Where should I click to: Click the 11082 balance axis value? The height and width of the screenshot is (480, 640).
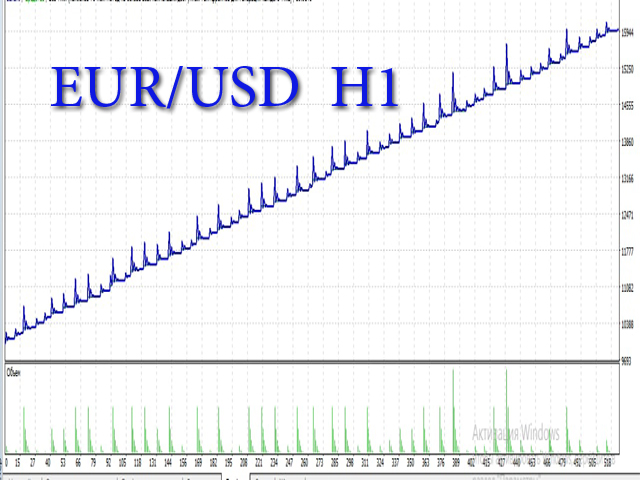628,288
